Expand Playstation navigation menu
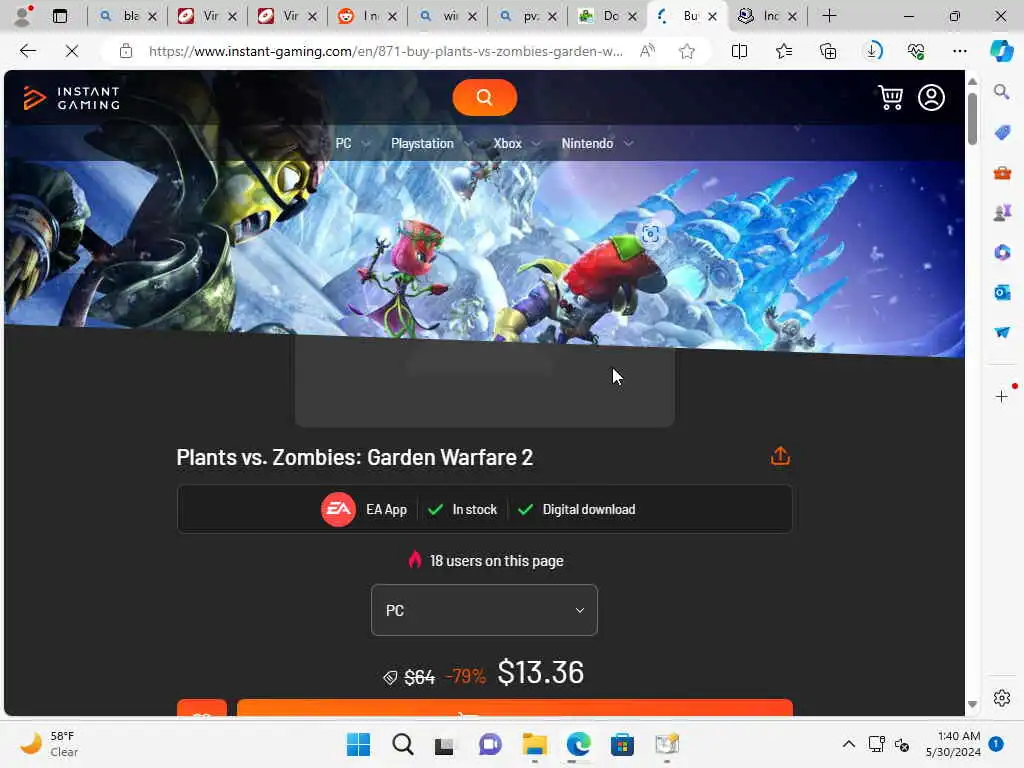The height and width of the screenshot is (768, 1024). point(431,144)
